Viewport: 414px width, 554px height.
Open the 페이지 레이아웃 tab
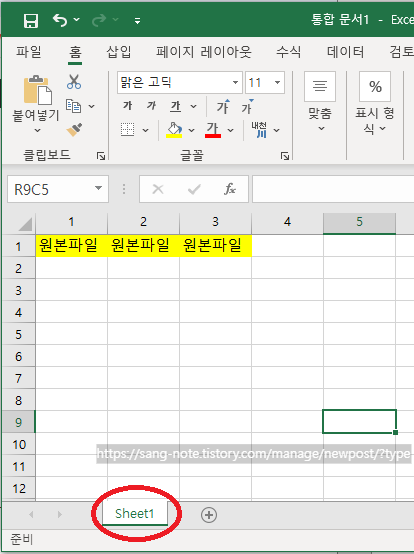click(x=204, y=52)
